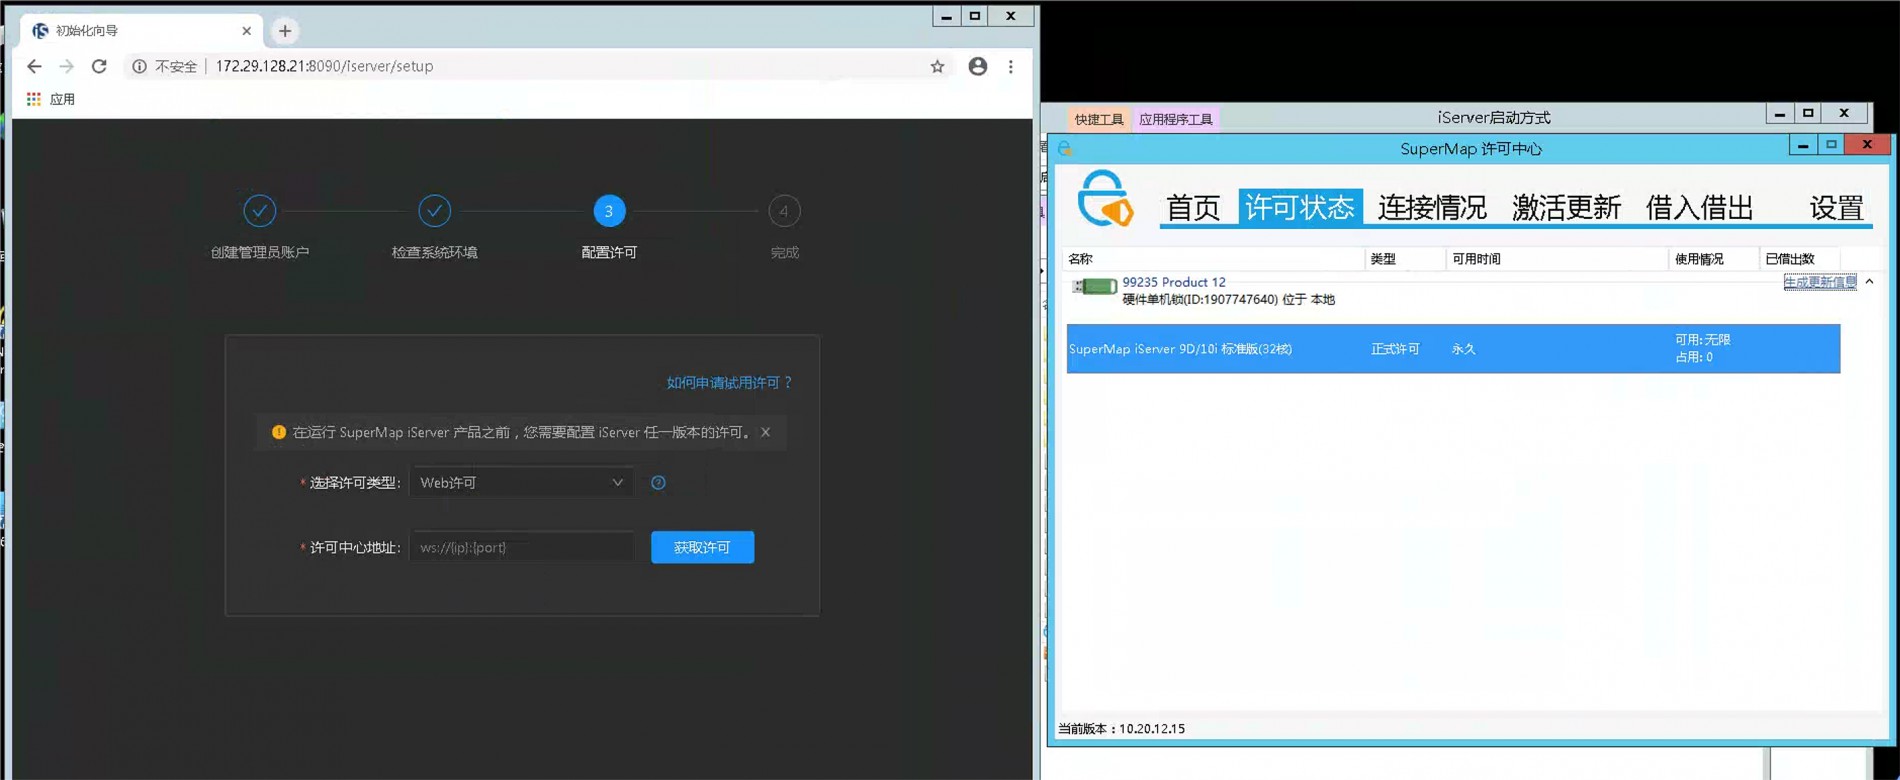Click the 正式许可 cell

(x=1395, y=349)
